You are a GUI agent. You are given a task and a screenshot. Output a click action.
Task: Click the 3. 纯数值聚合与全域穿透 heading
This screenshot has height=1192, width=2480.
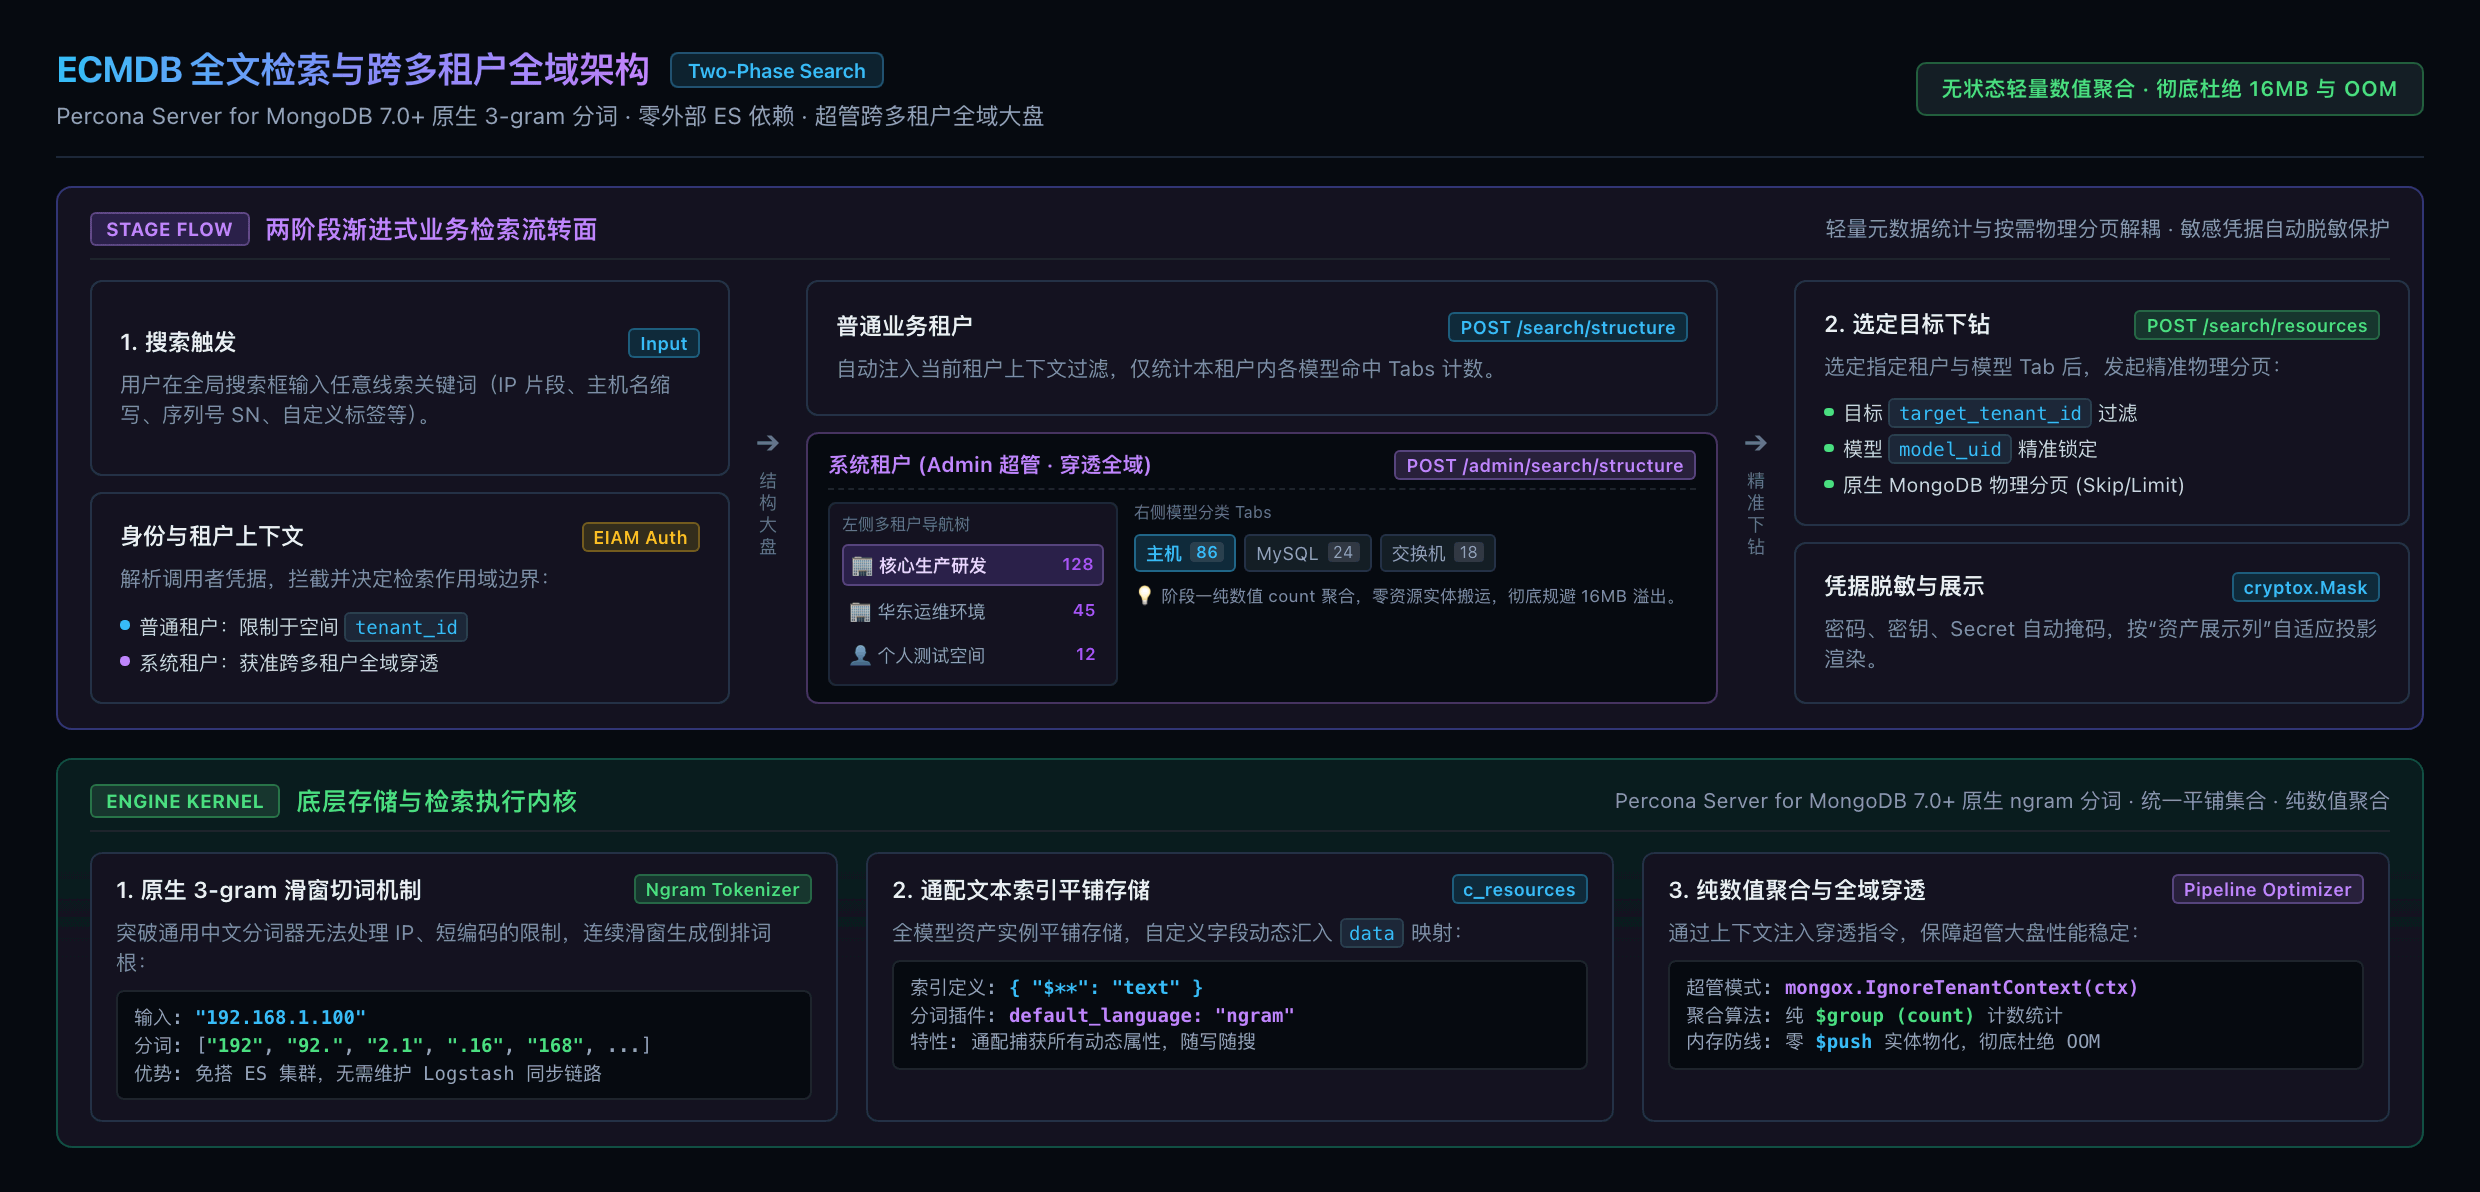(x=1797, y=890)
